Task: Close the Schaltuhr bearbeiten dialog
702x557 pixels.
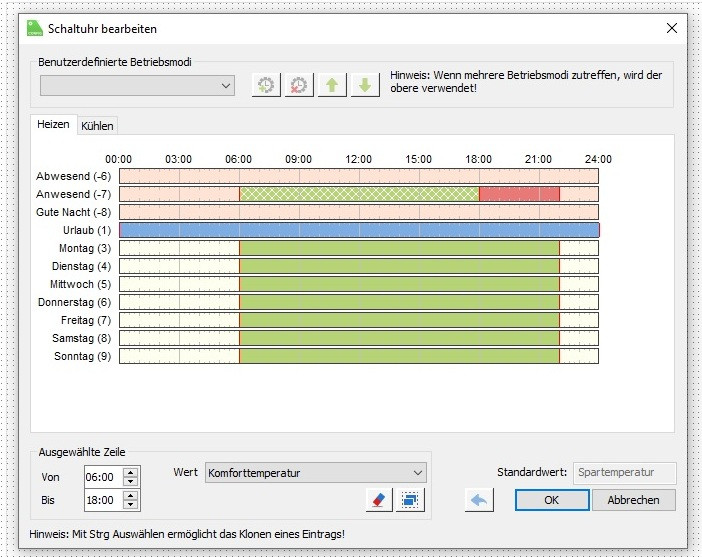Action: click(672, 28)
